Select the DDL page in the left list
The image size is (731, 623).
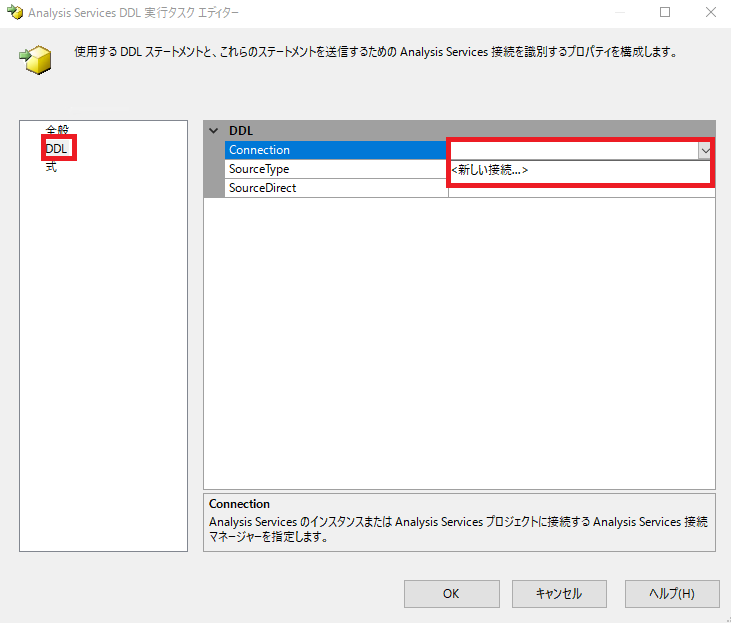tap(56, 149)
